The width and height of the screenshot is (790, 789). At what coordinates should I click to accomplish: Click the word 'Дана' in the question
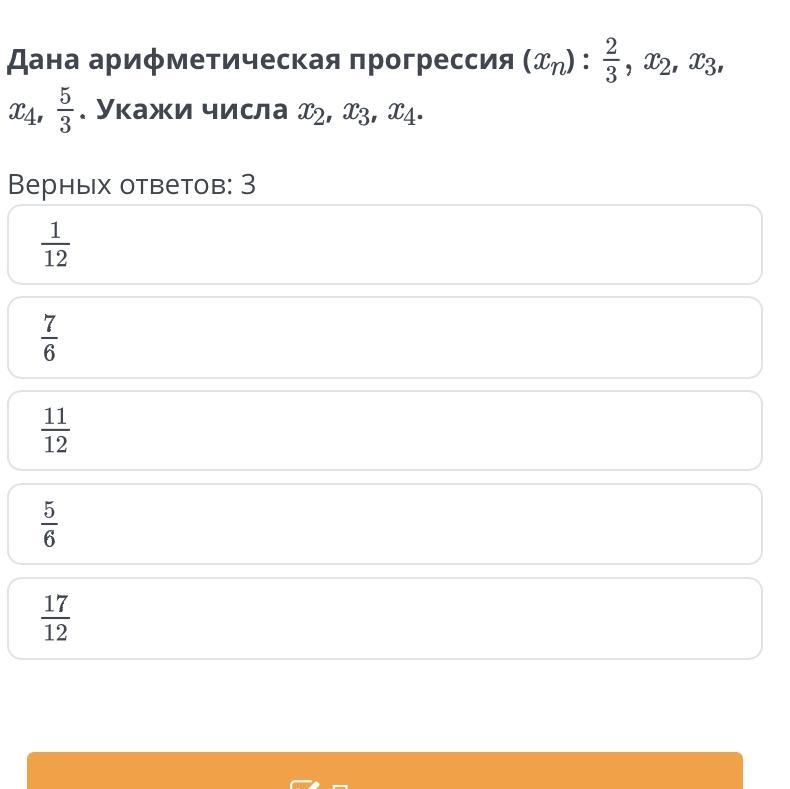pyautogui.click(x=44, y=61)
